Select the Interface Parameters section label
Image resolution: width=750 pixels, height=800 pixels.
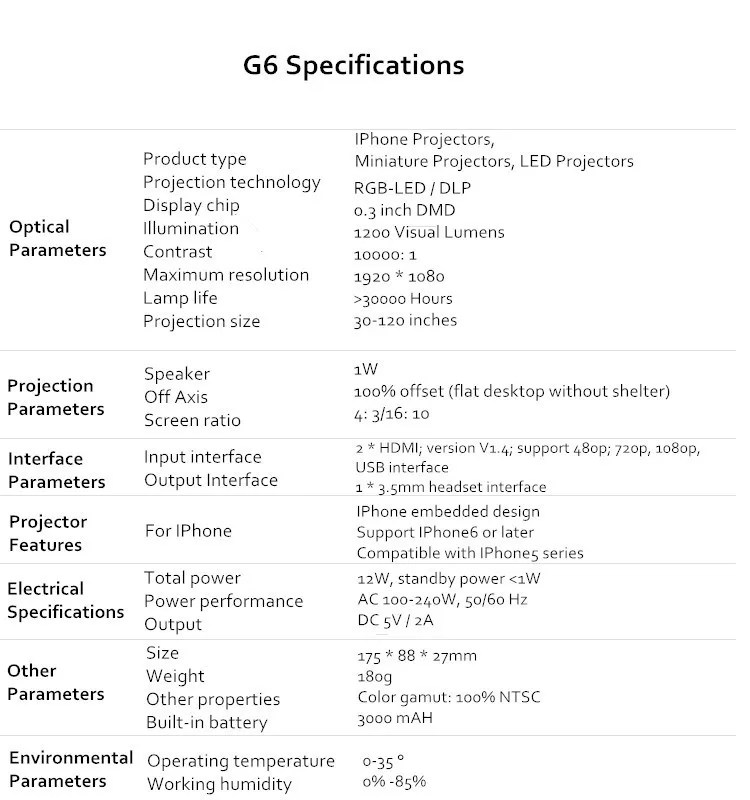[x=56, y=470]
